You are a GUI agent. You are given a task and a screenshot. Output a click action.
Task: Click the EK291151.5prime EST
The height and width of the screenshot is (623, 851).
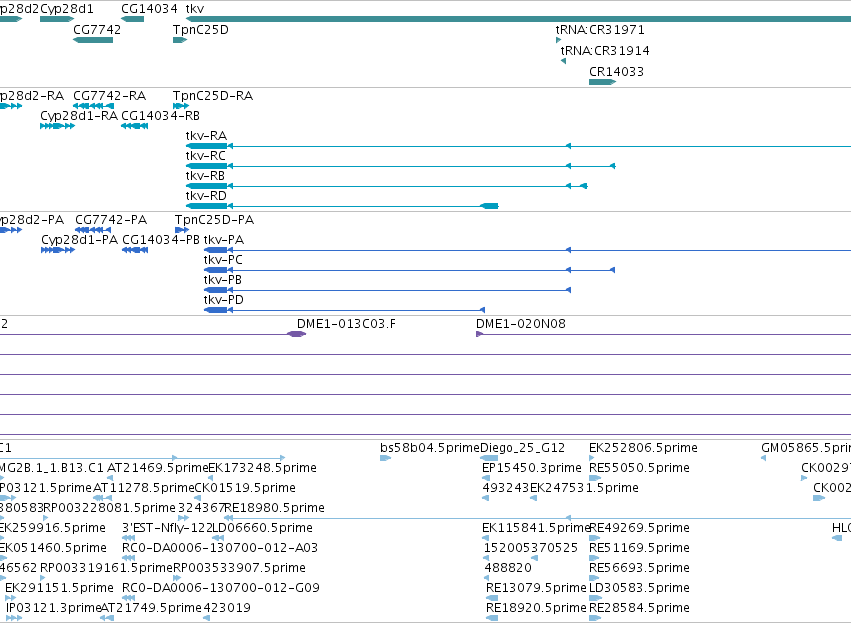coord(10,598)
